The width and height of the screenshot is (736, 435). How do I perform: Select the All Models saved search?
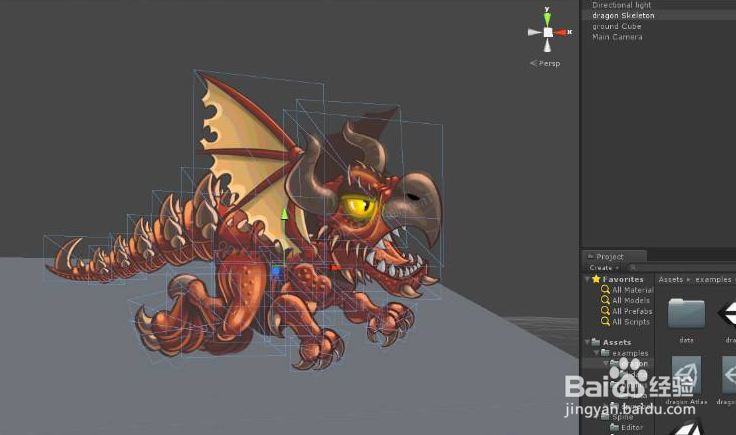point(631,300)
